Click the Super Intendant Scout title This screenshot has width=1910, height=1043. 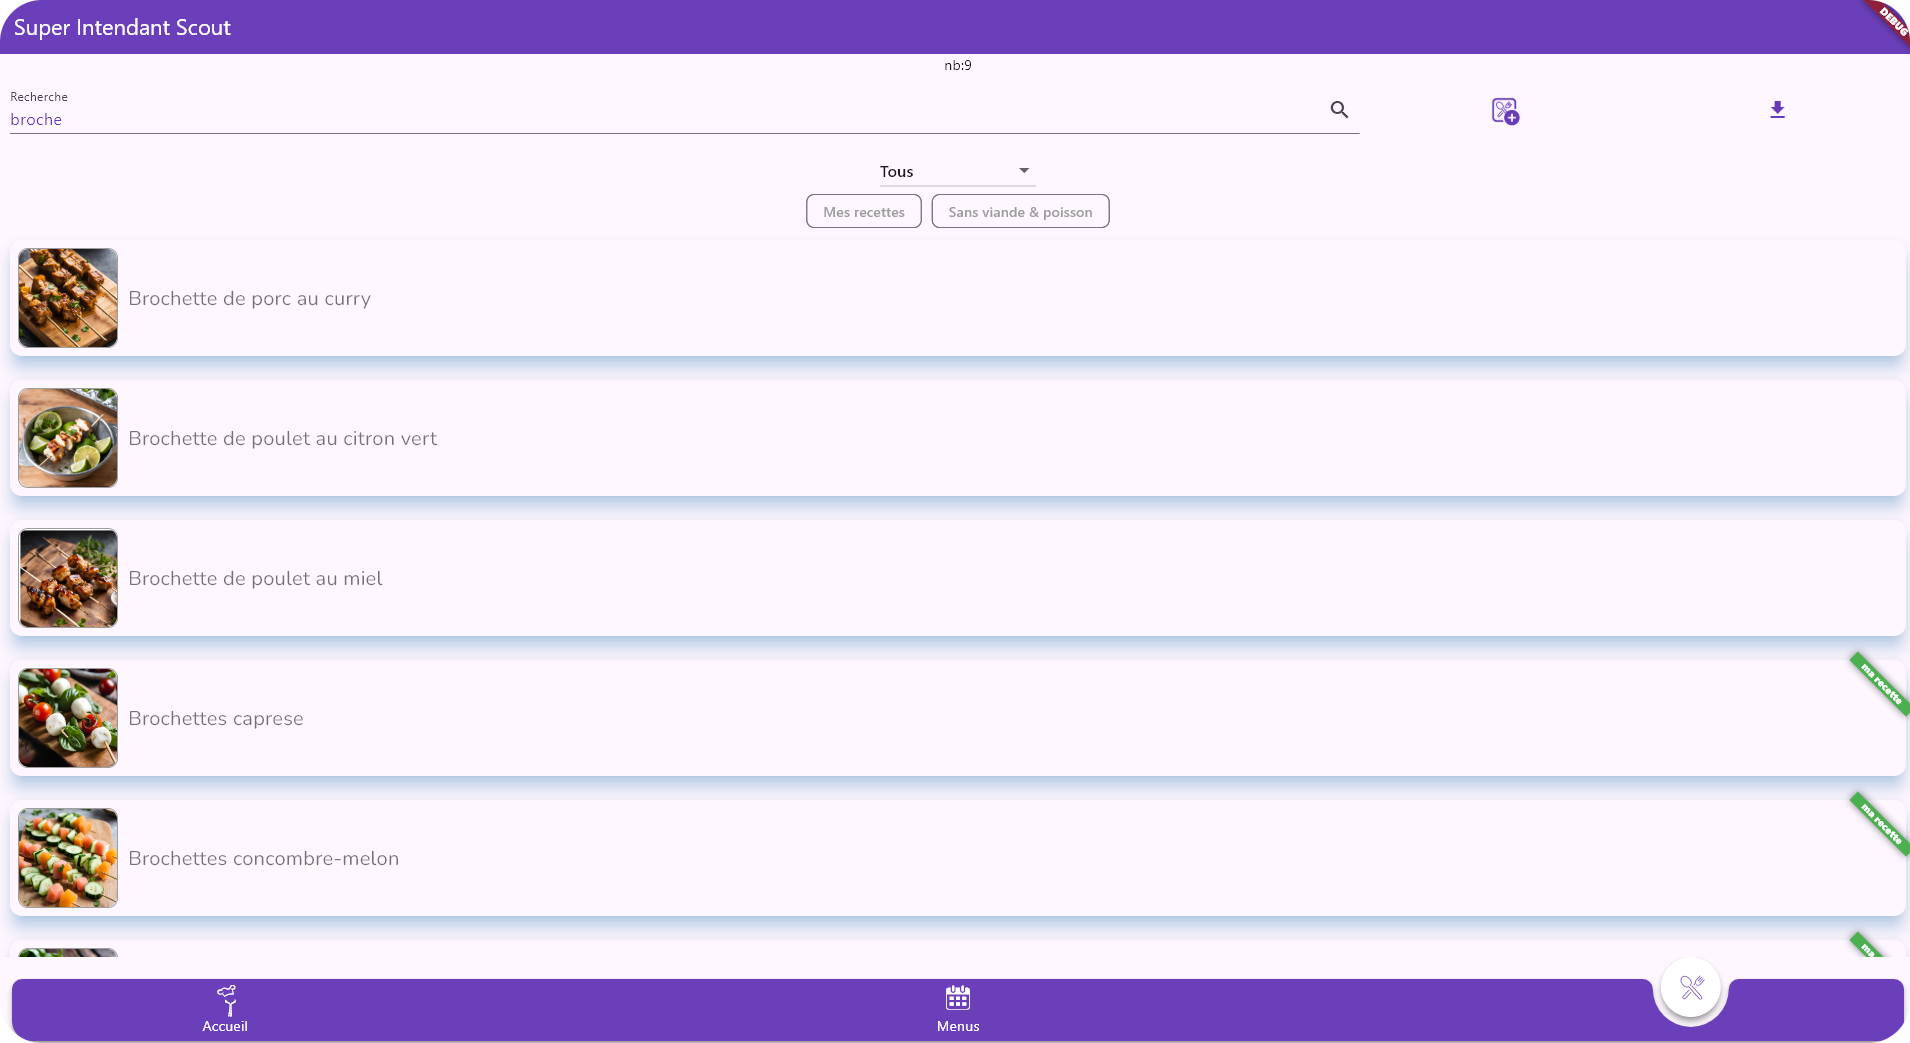[x=122, y=27]
